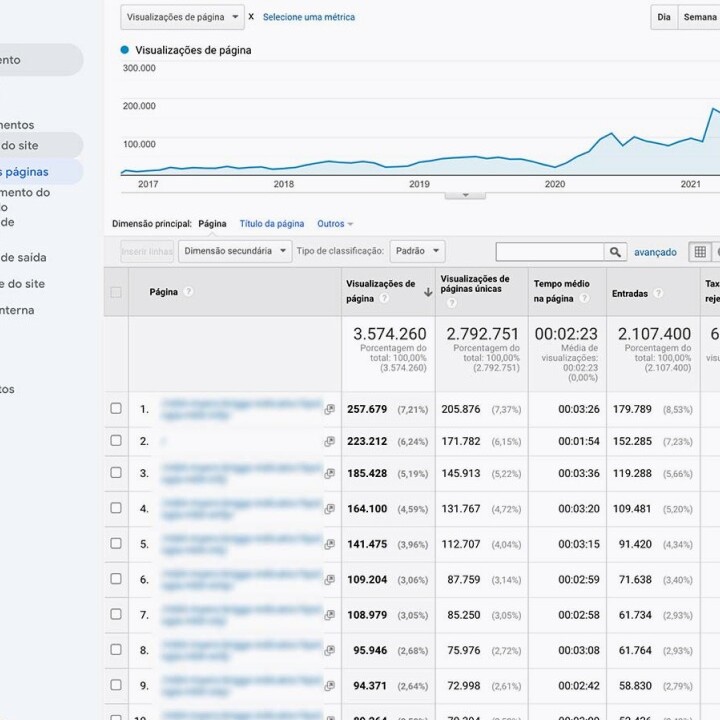Click help icon beside Entradas header
The height and width of the screenshot is (720, 720).
pos(658,293)
